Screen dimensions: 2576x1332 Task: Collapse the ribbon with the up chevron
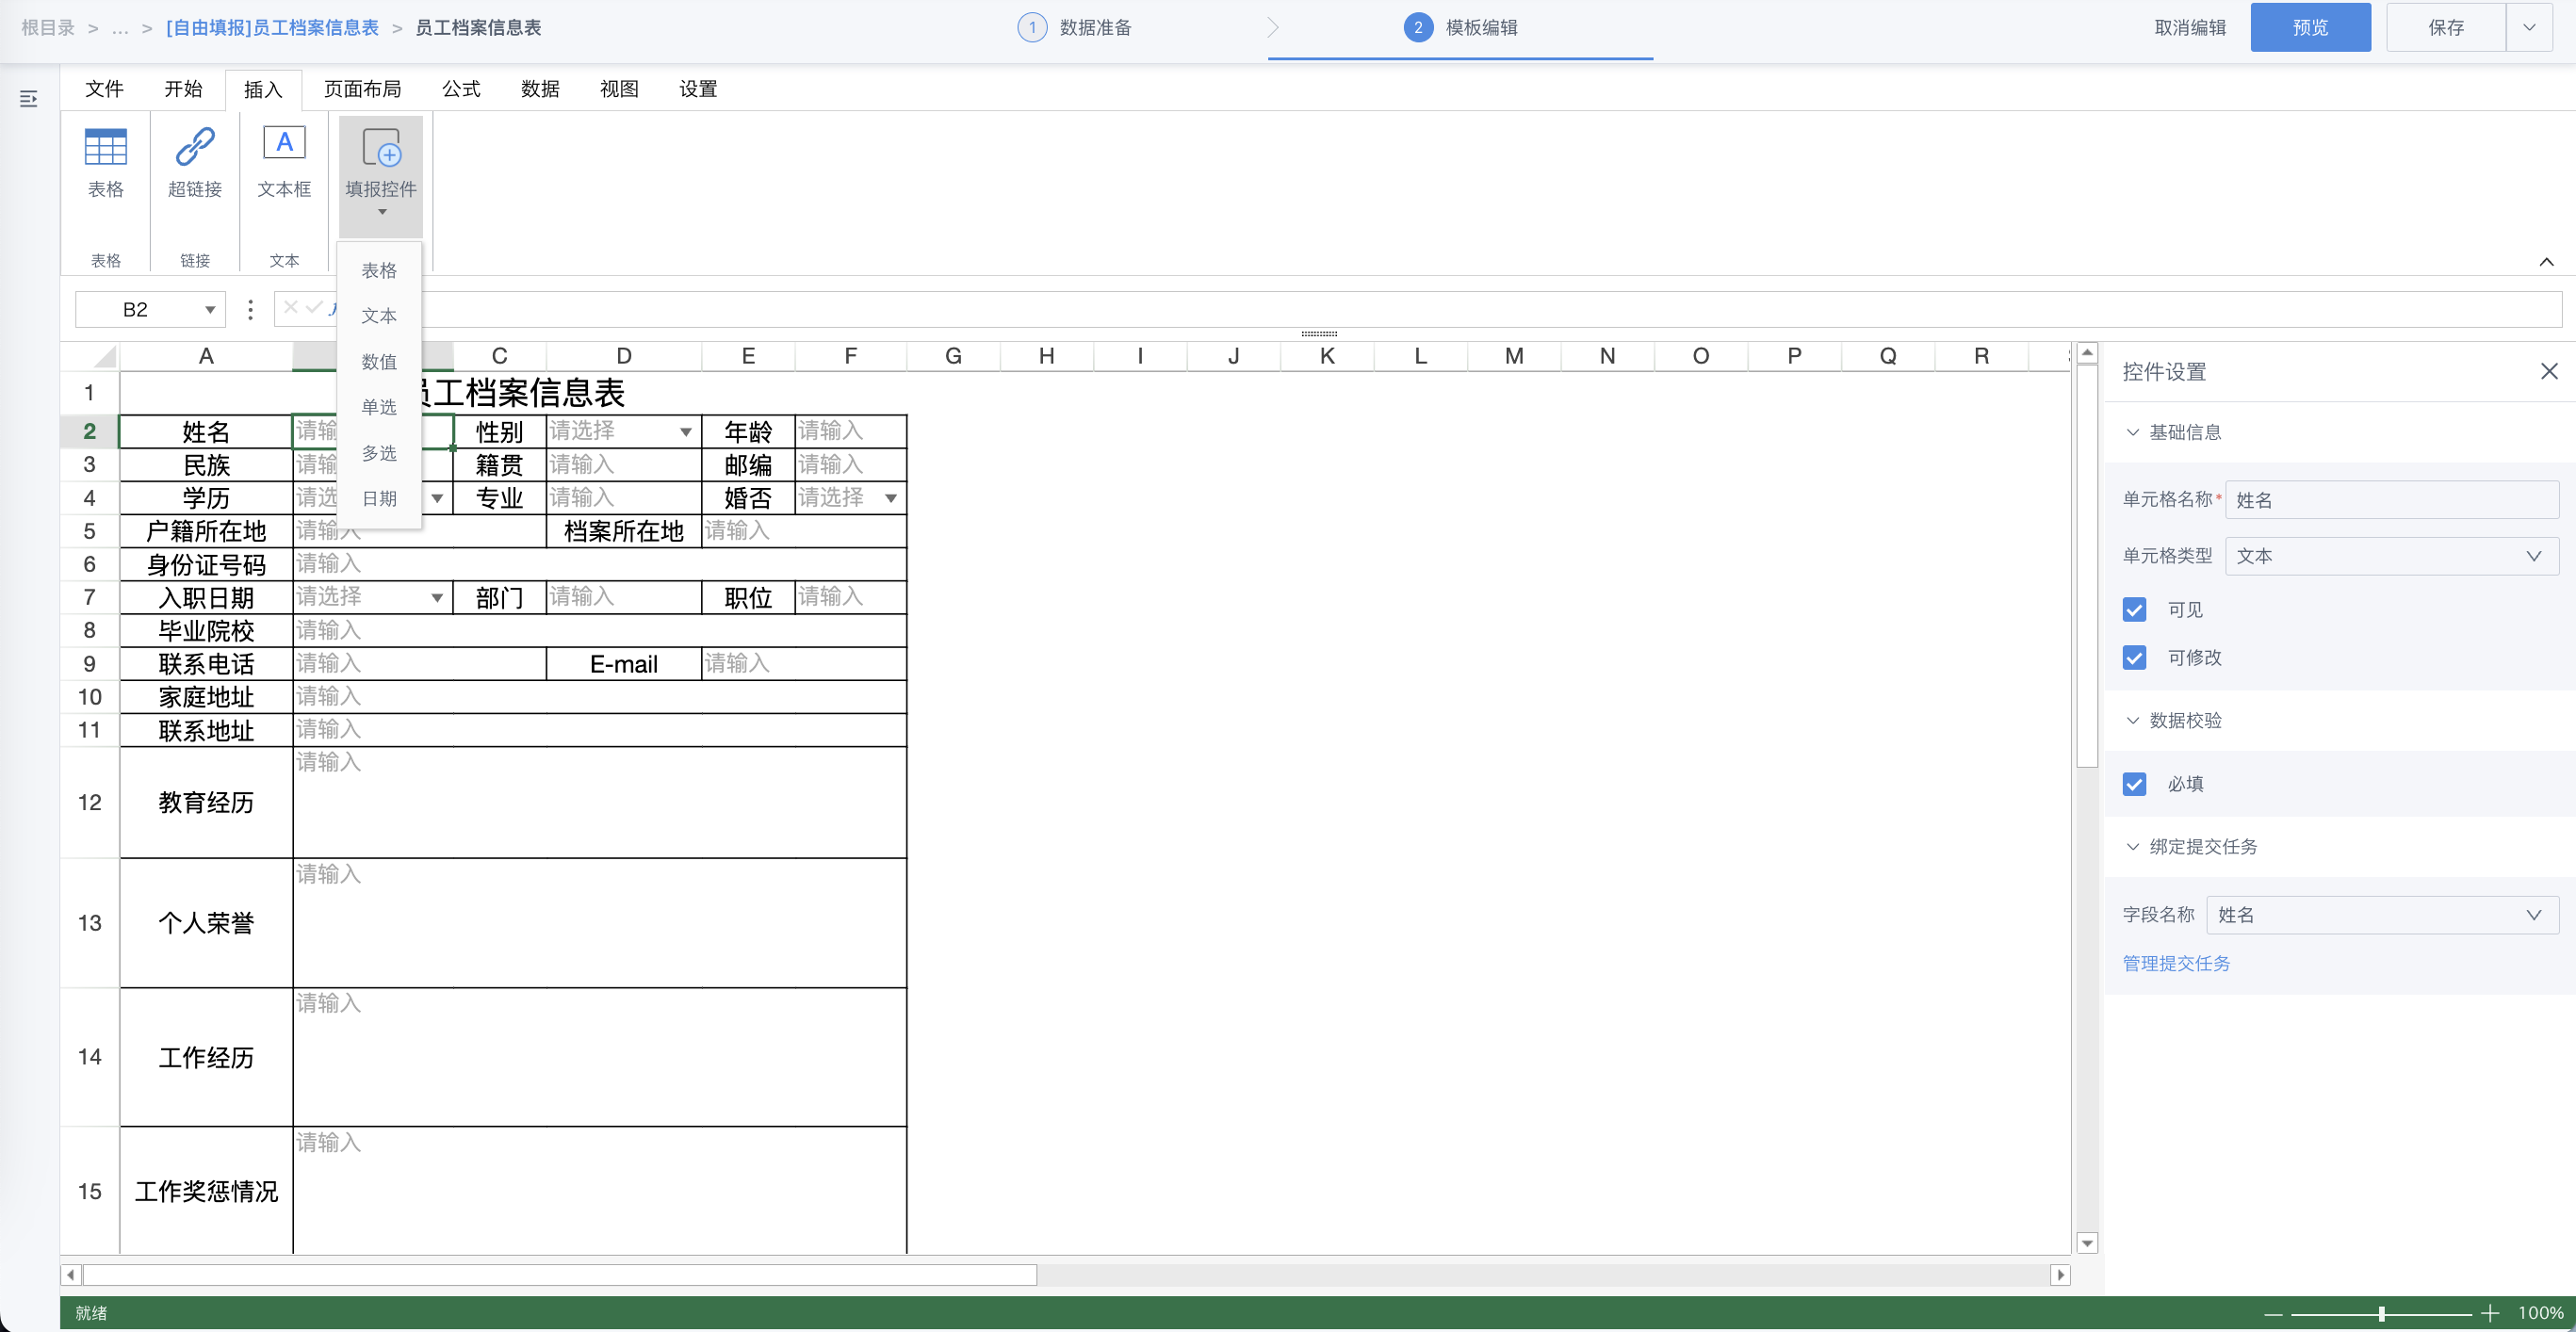point(2546,262)
